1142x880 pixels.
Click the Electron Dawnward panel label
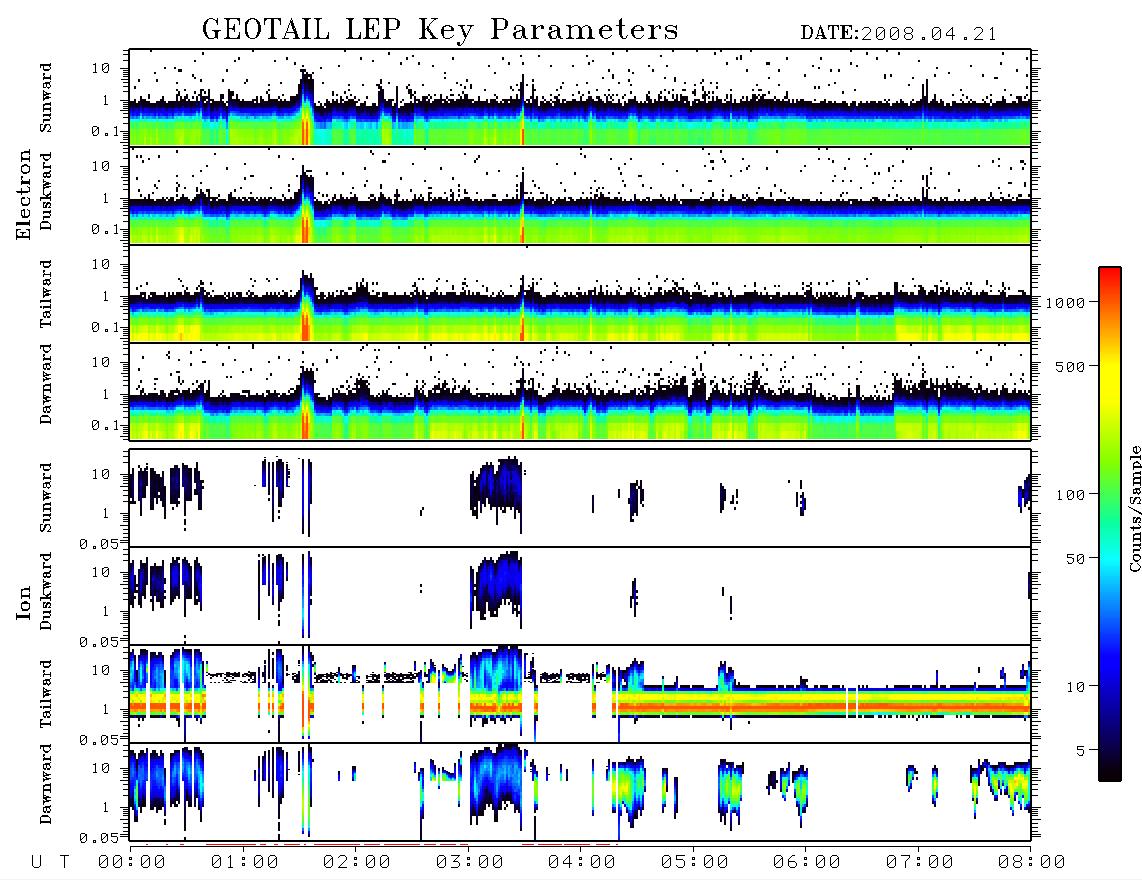coord(46,384)
